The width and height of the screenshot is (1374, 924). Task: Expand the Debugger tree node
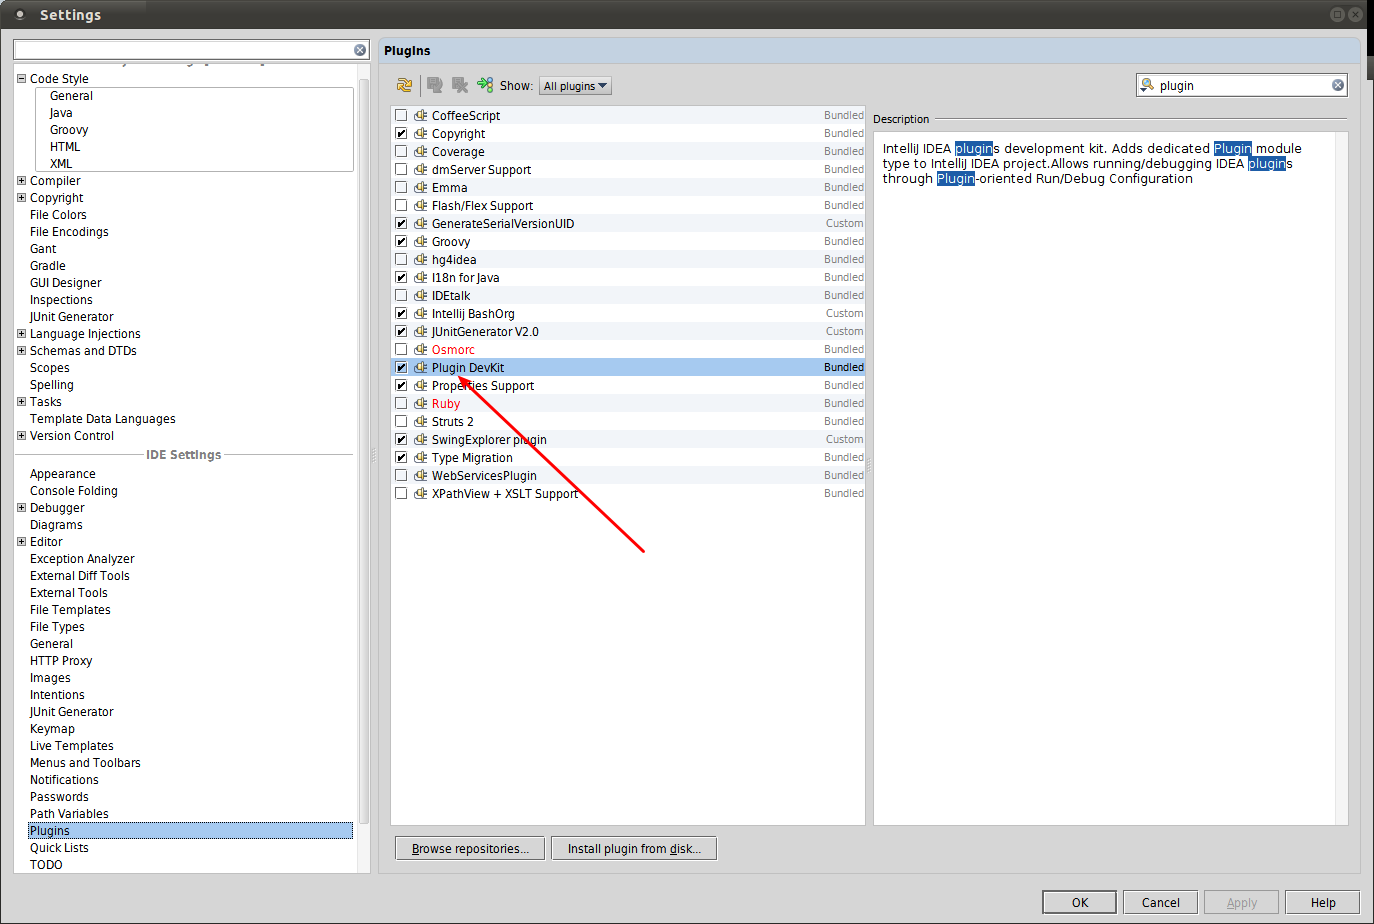[x=21, y=508]
